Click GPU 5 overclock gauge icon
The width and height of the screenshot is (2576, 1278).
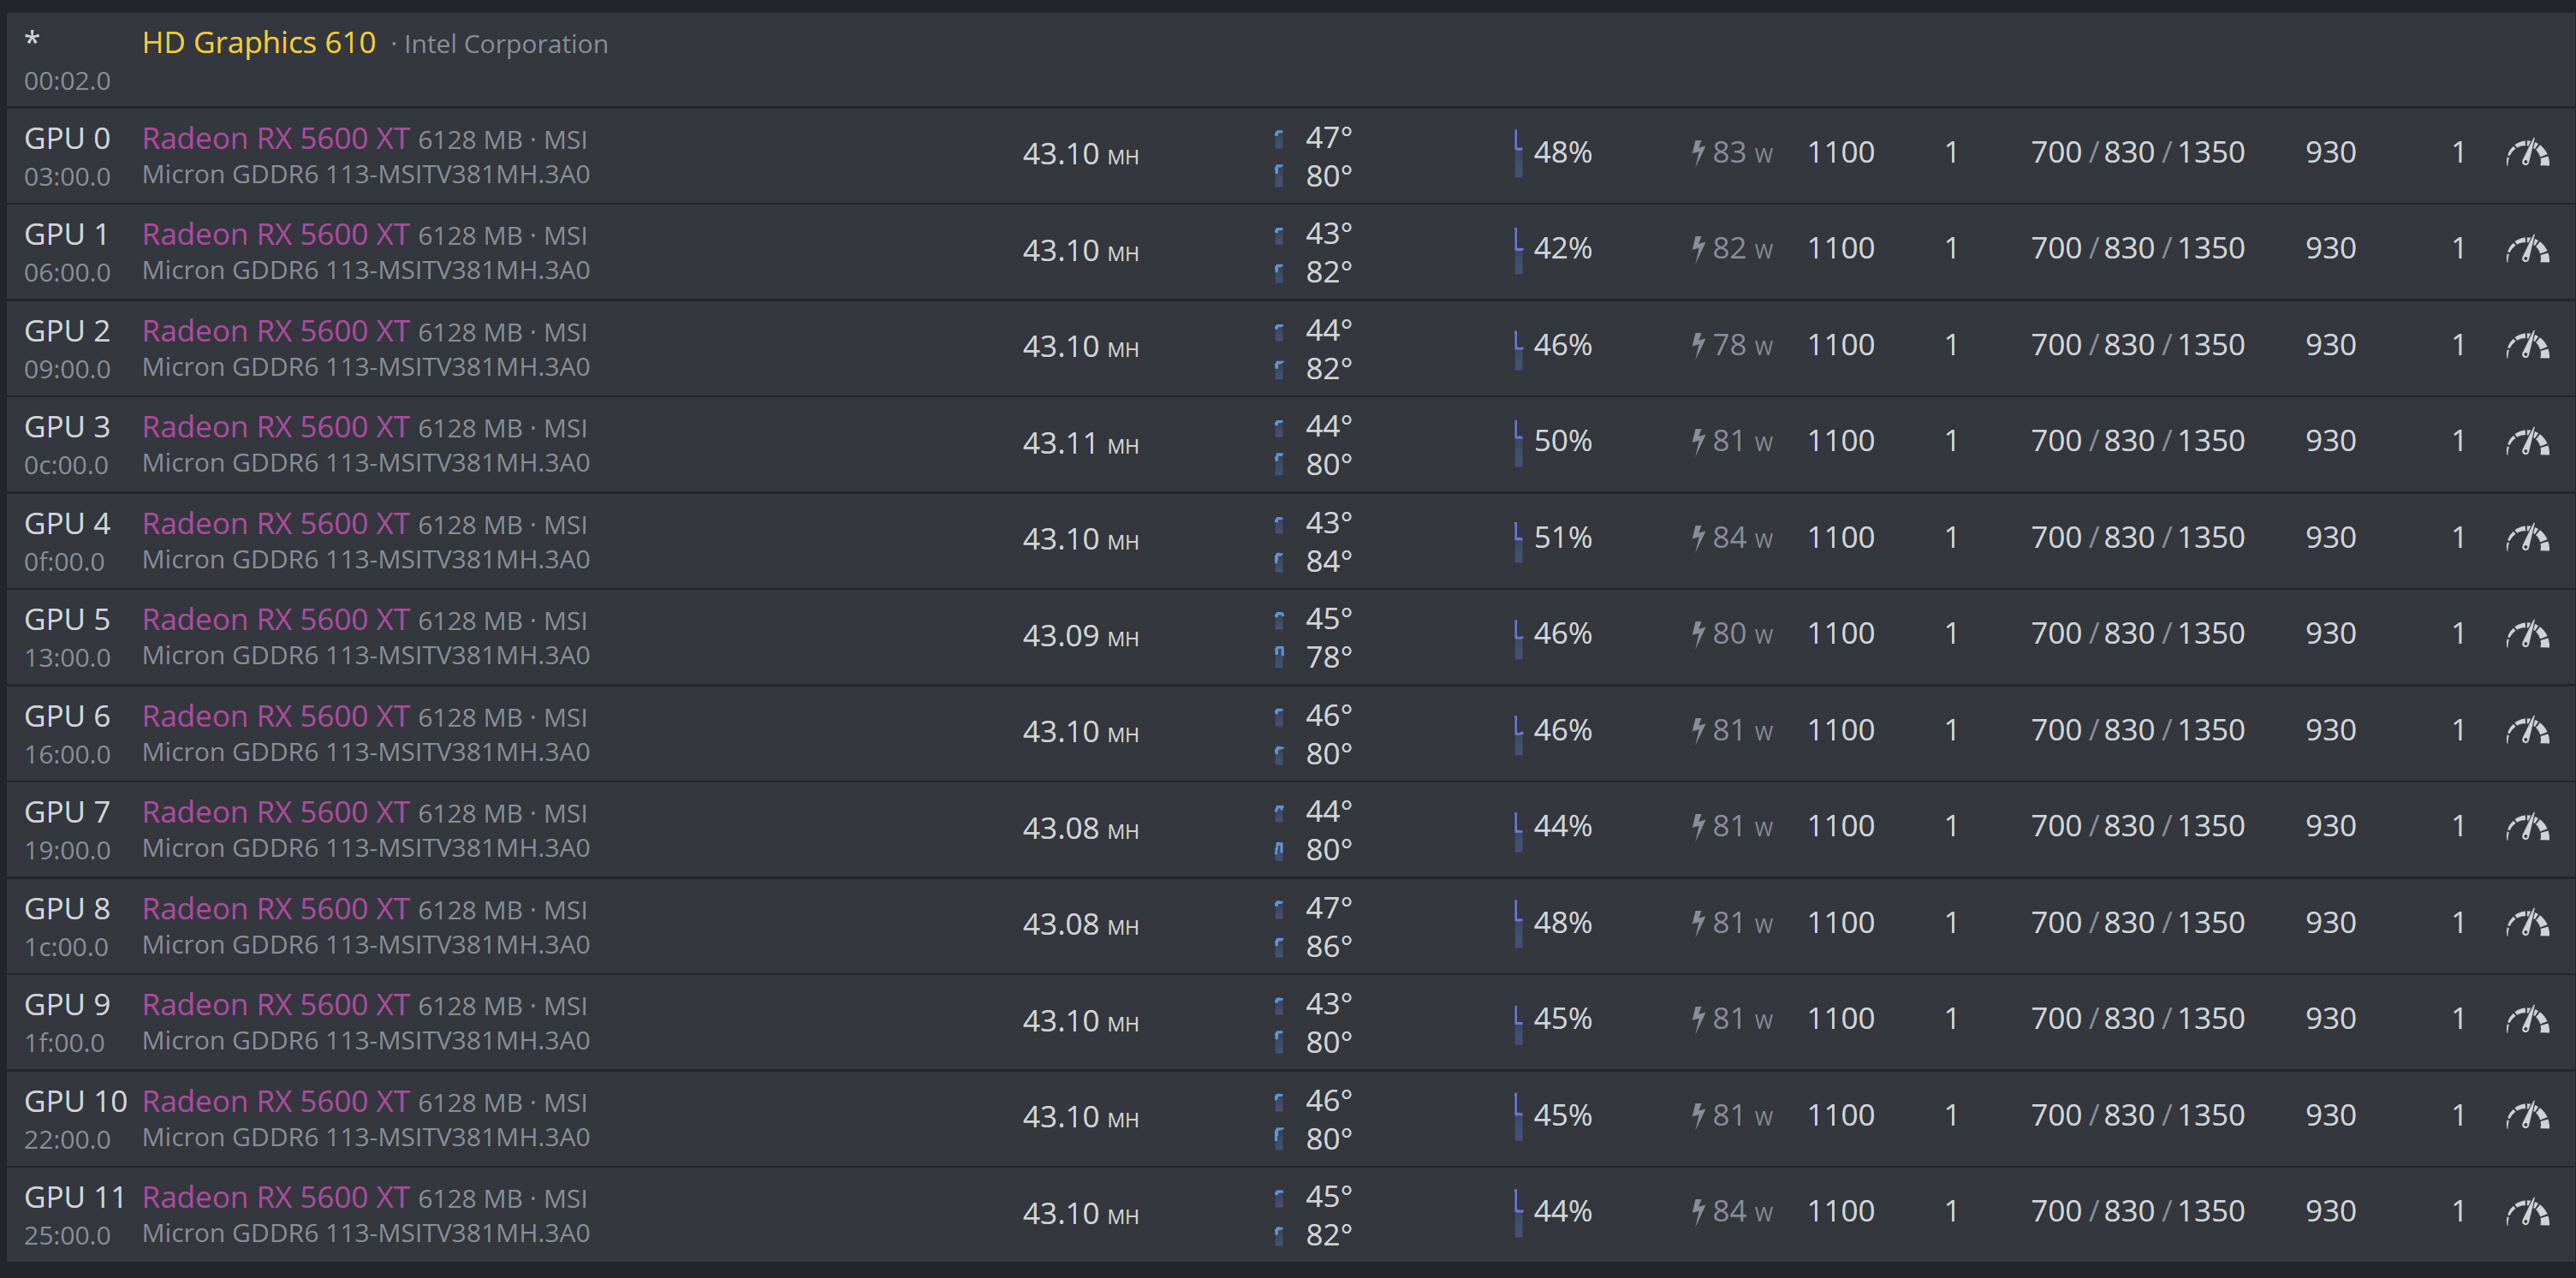pyautogui.click(x=2526, y=634)
